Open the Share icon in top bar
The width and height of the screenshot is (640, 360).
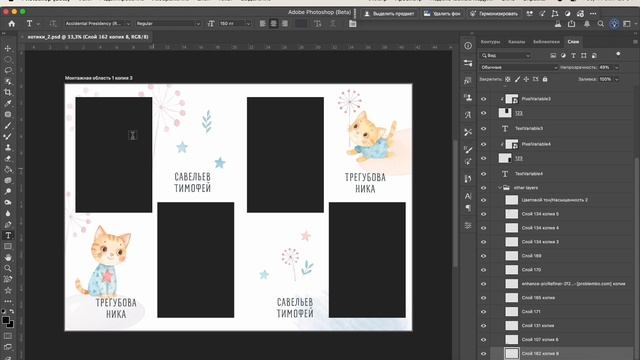pos(571,24)
